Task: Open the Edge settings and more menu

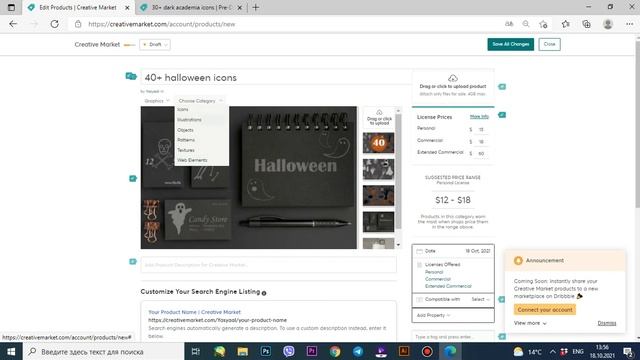Action: click(x=629, y=24)
